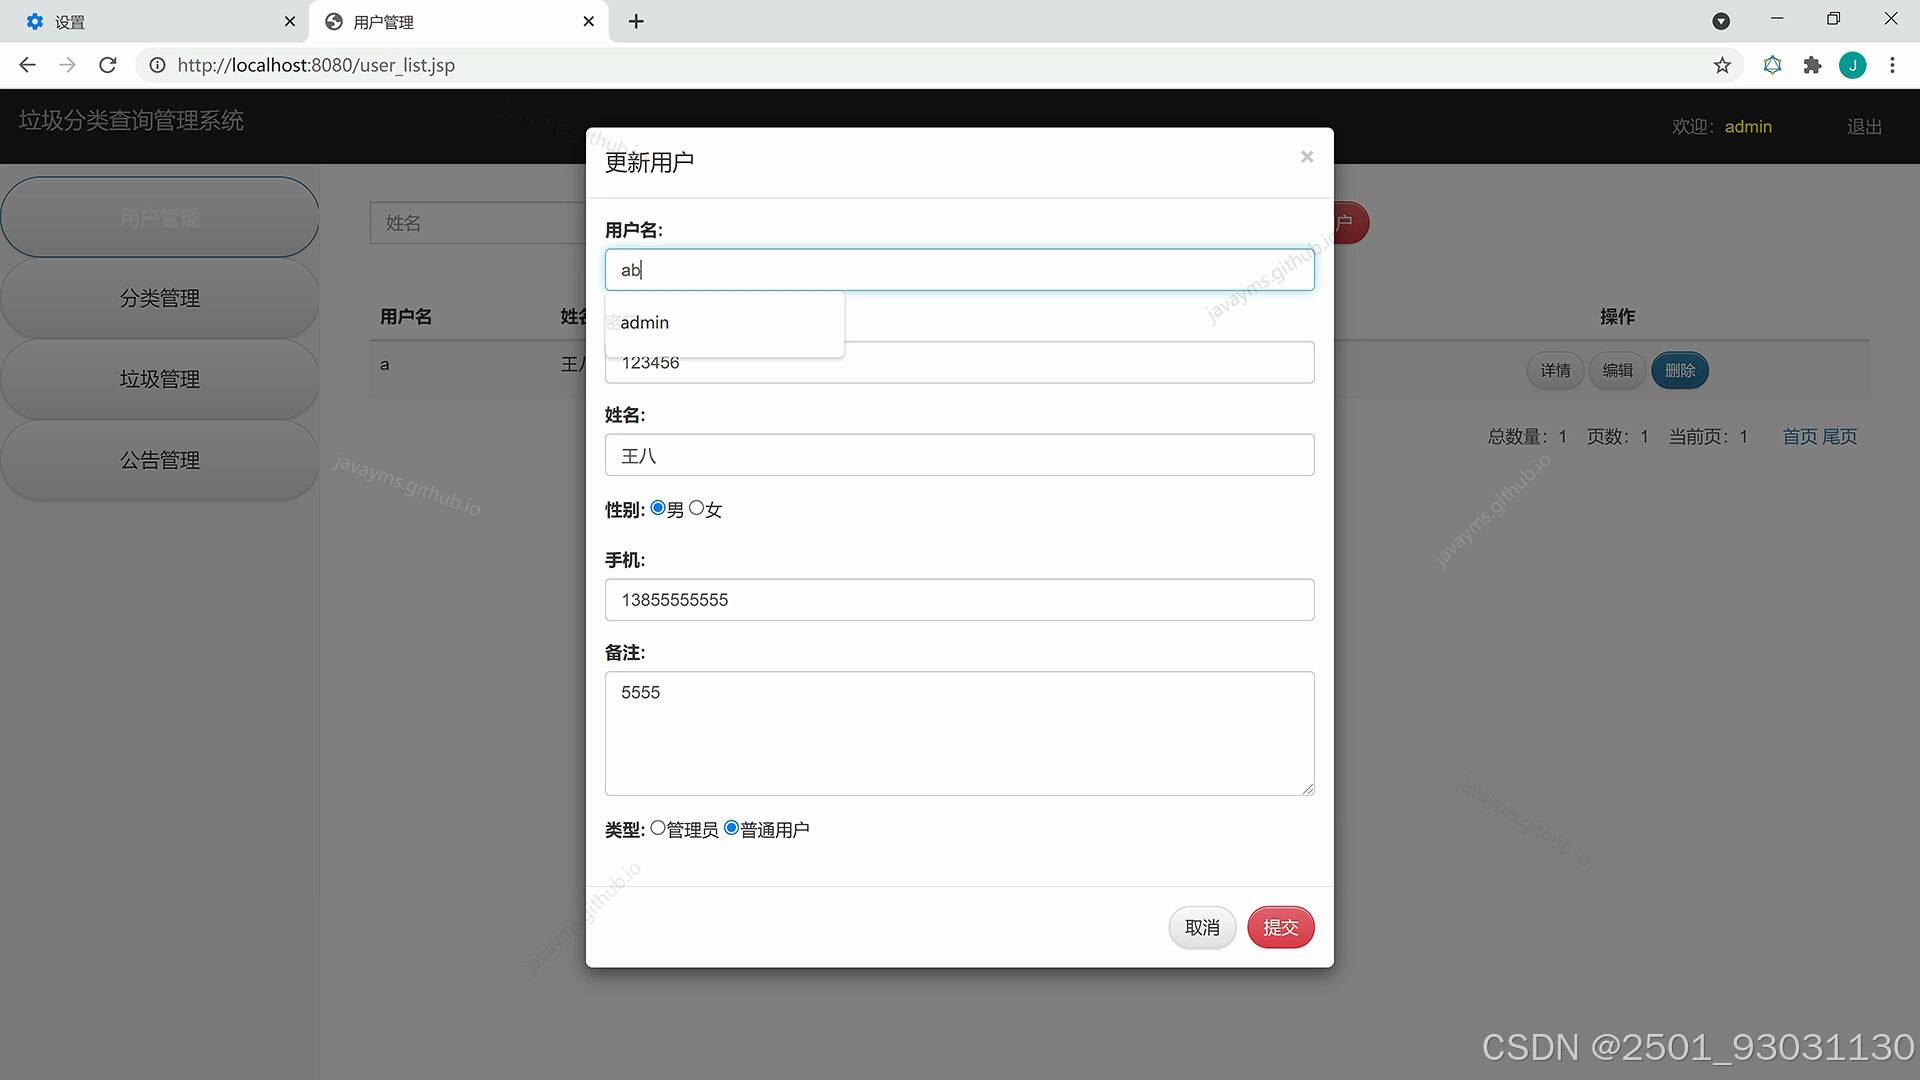Screen dimensions: 1920x1080
Task: Click the 姓名 input field in dialog
Action: tap(960, 455)
